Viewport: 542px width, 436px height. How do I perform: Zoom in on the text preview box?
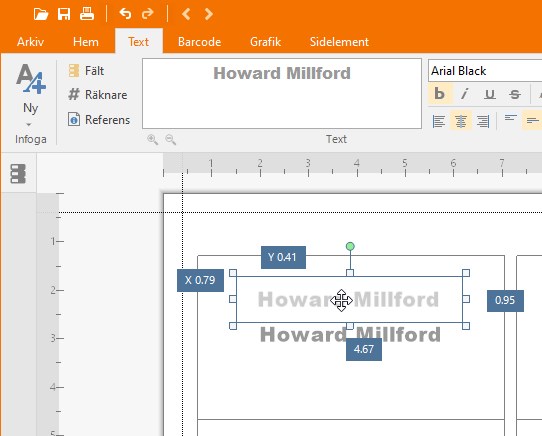tap(152, 140)
